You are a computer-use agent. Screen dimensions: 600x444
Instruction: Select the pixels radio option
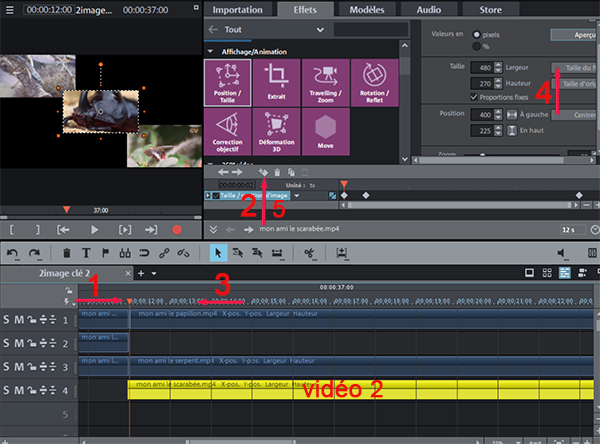coord(476,33)
